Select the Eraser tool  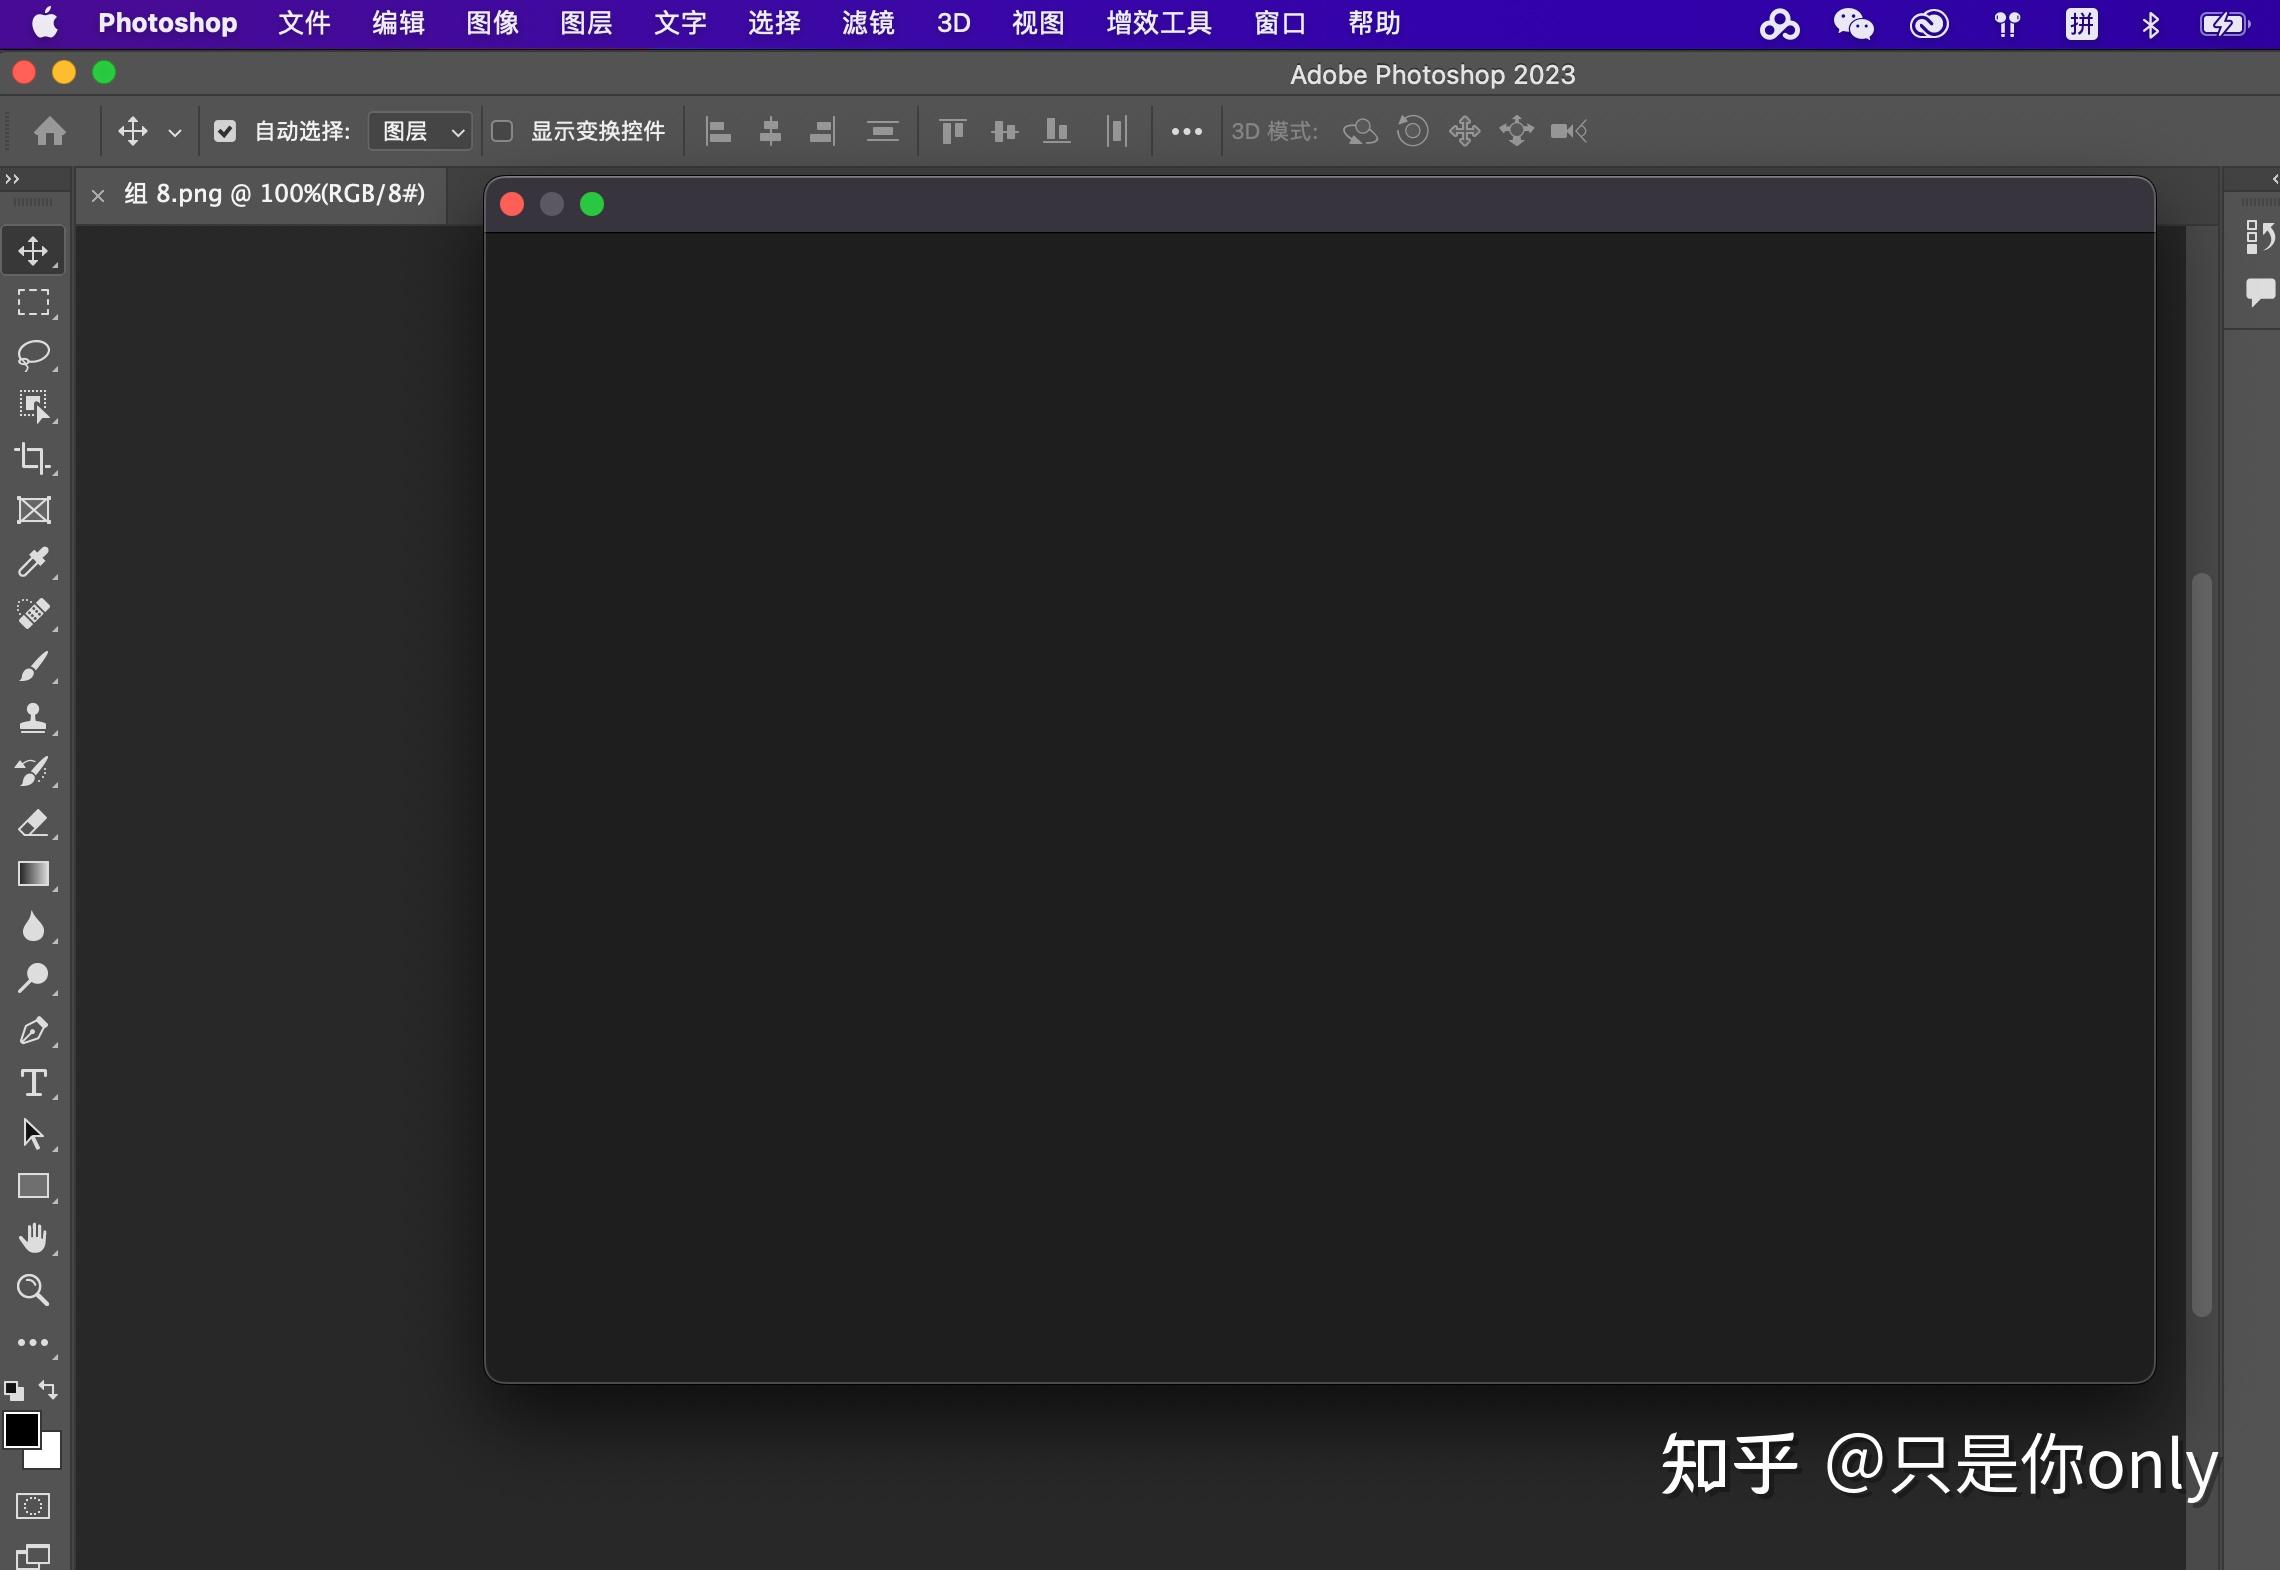pyautogui.click(x=33, y=823)
